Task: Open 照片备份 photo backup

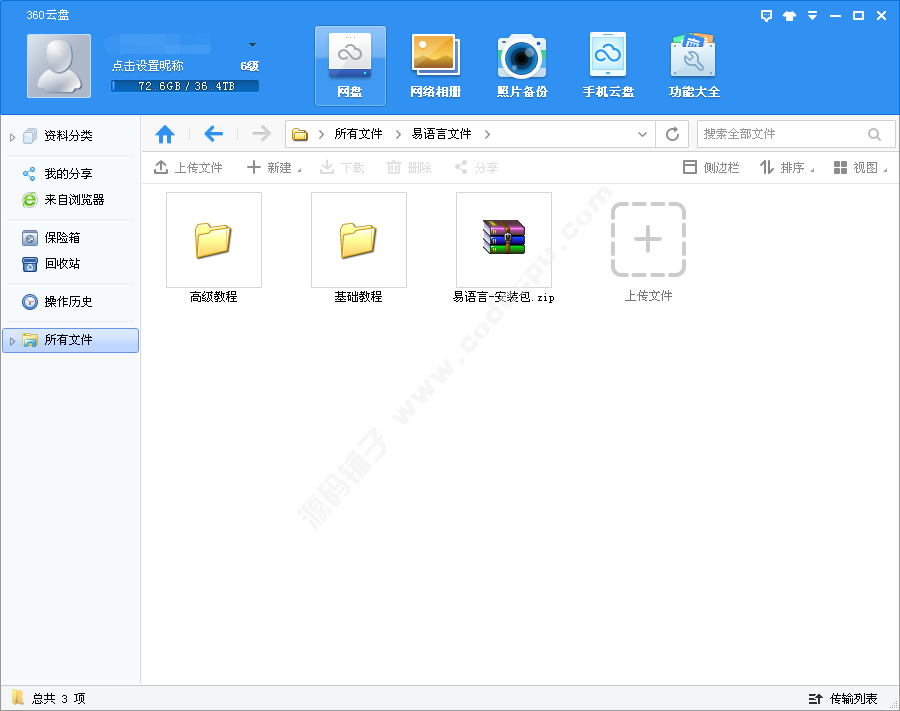Action: pos(522,66)
